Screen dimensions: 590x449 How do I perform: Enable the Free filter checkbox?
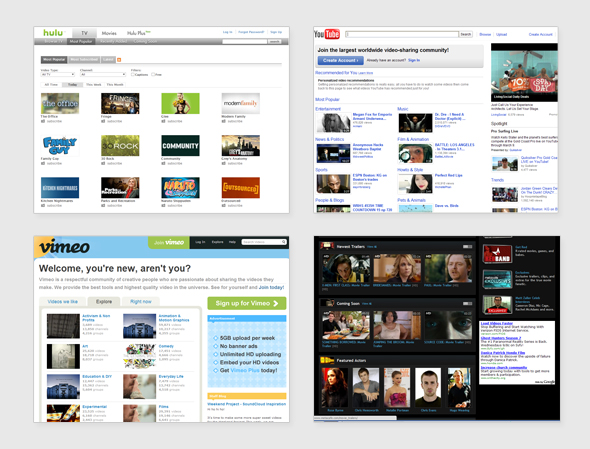(153, 75)
